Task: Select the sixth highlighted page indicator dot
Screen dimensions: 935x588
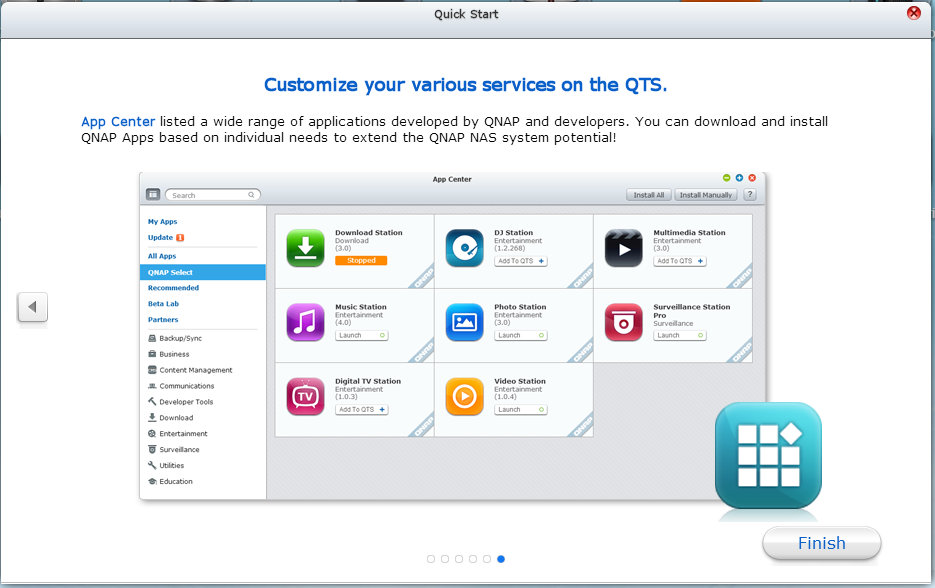Action: point(501,559)
